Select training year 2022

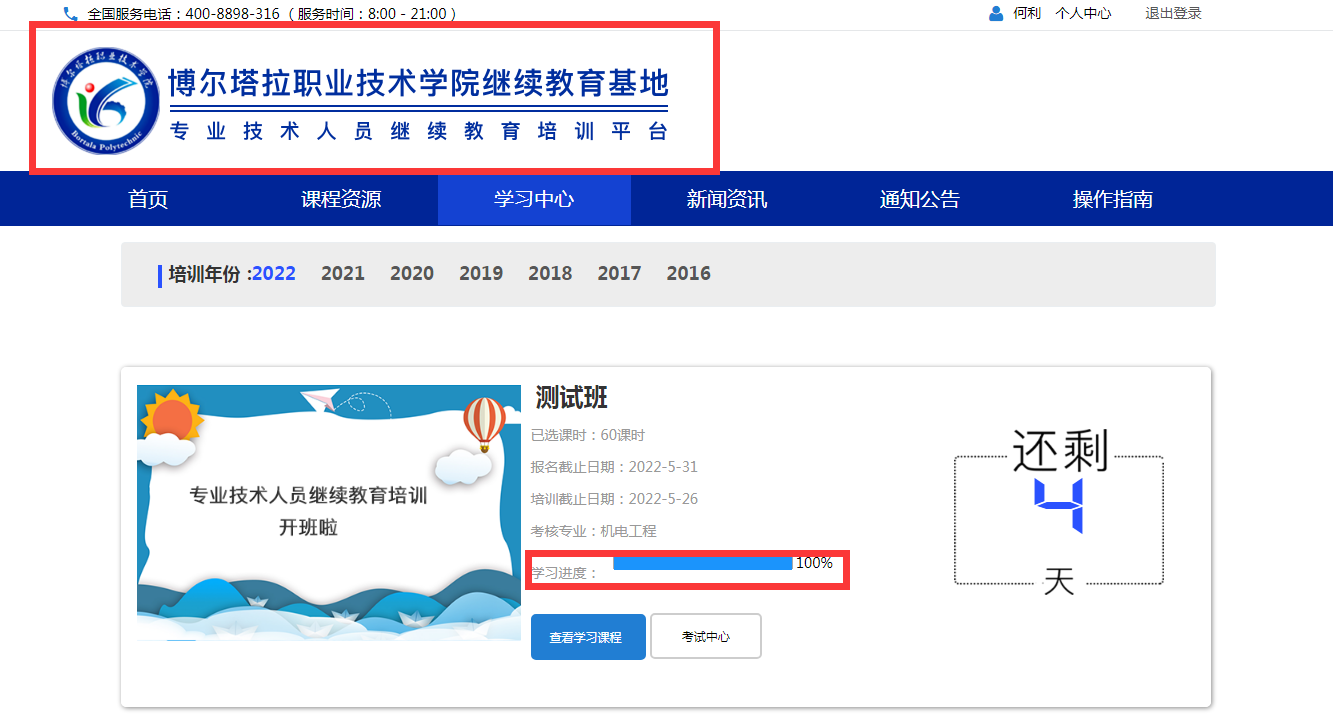tap(274, 274)
